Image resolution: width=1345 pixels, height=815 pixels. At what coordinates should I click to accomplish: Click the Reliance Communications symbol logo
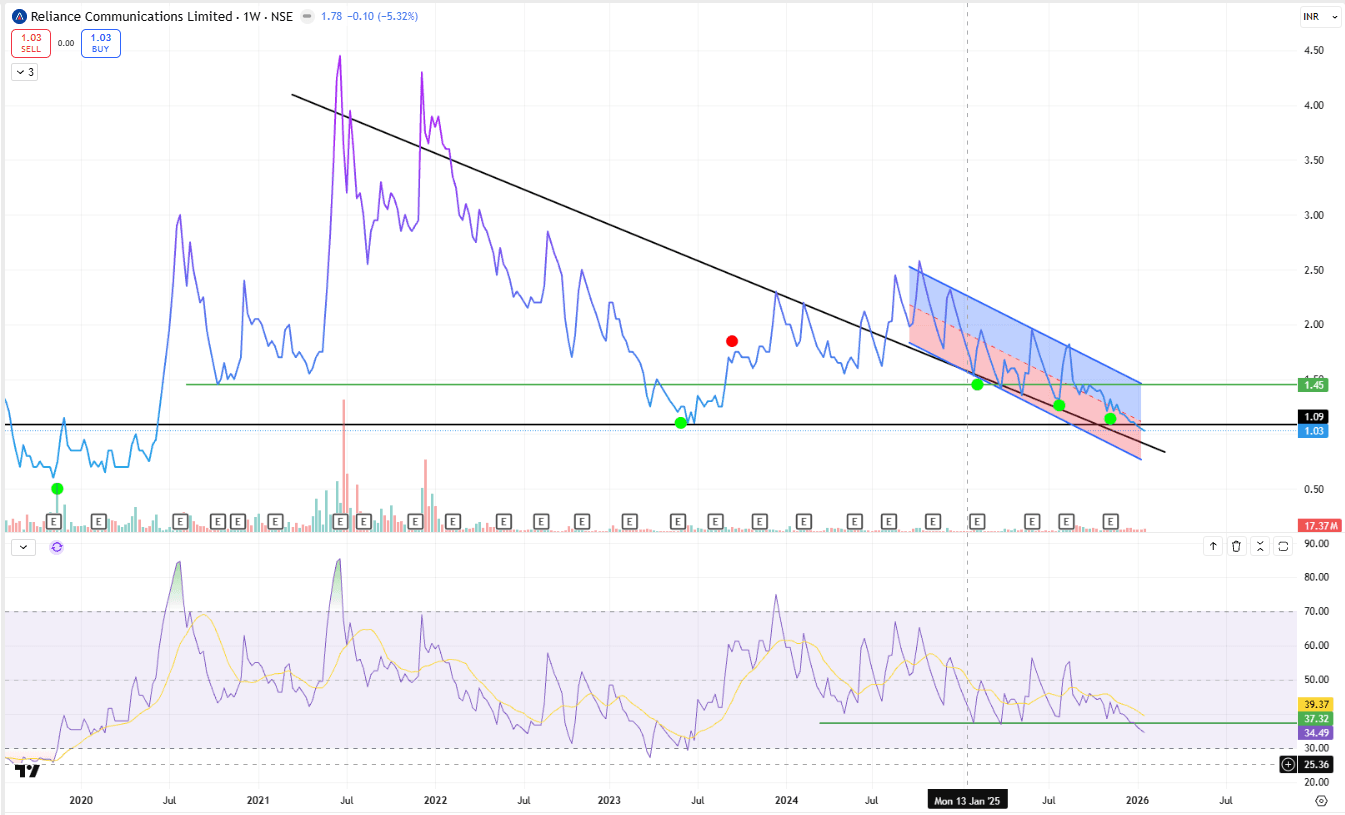[18, 17]
